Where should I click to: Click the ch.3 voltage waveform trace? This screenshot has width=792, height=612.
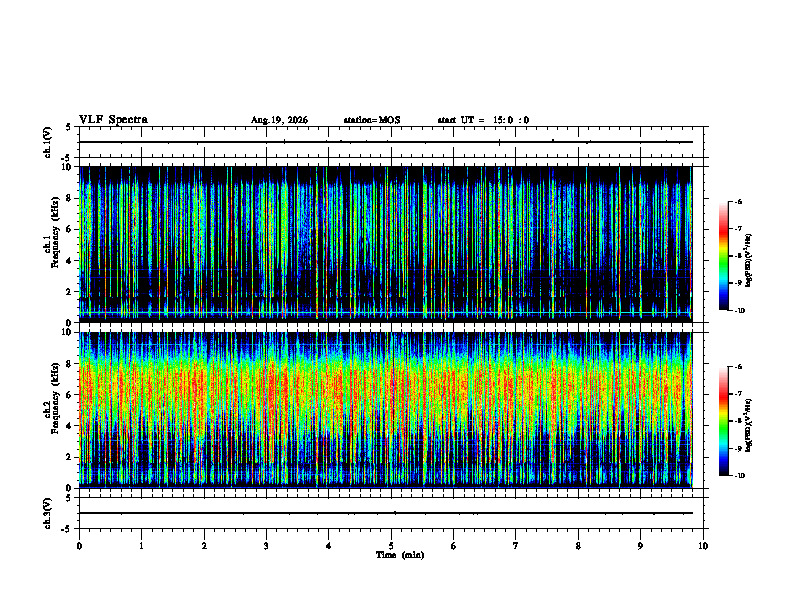386,513
